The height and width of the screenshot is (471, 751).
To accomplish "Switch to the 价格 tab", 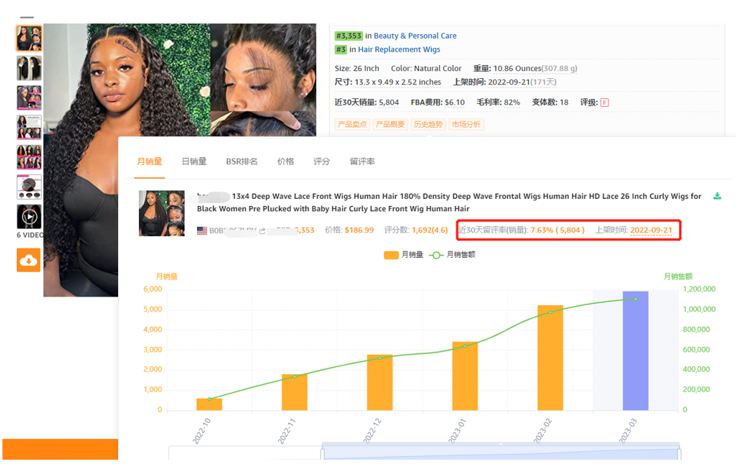I will pyautogui.click(x=285, y=161).
